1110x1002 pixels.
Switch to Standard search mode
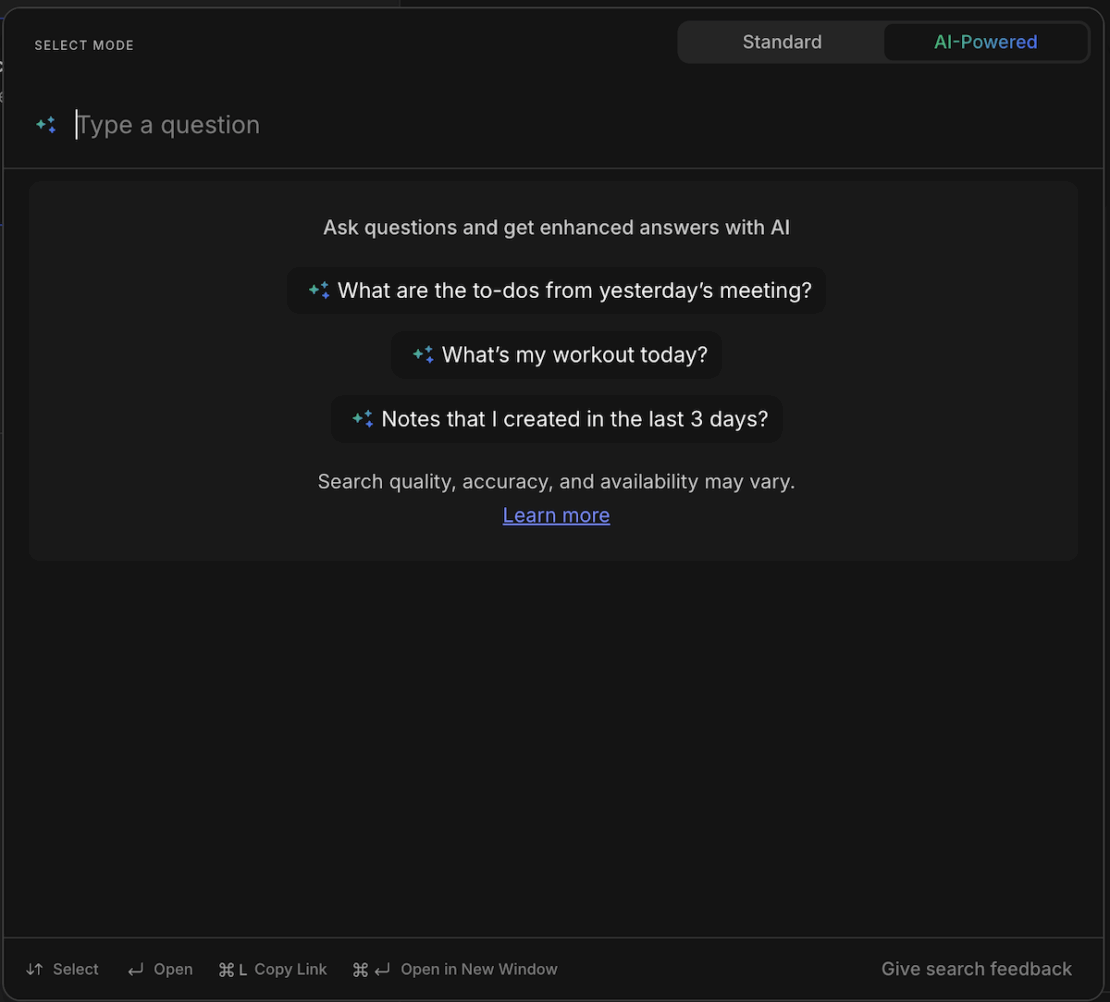tap(781, 42)
